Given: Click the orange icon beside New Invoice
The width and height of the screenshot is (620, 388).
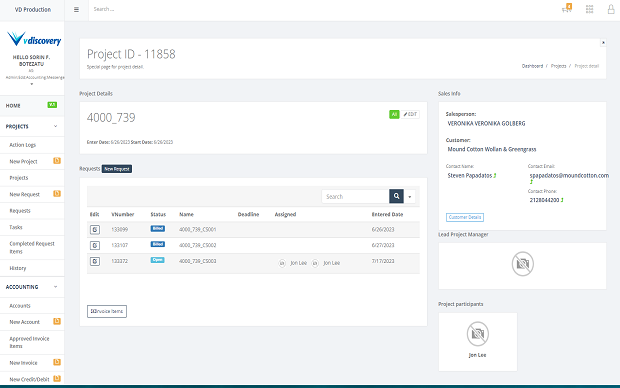Looking at the screenshot, I should tap(57, 362).
